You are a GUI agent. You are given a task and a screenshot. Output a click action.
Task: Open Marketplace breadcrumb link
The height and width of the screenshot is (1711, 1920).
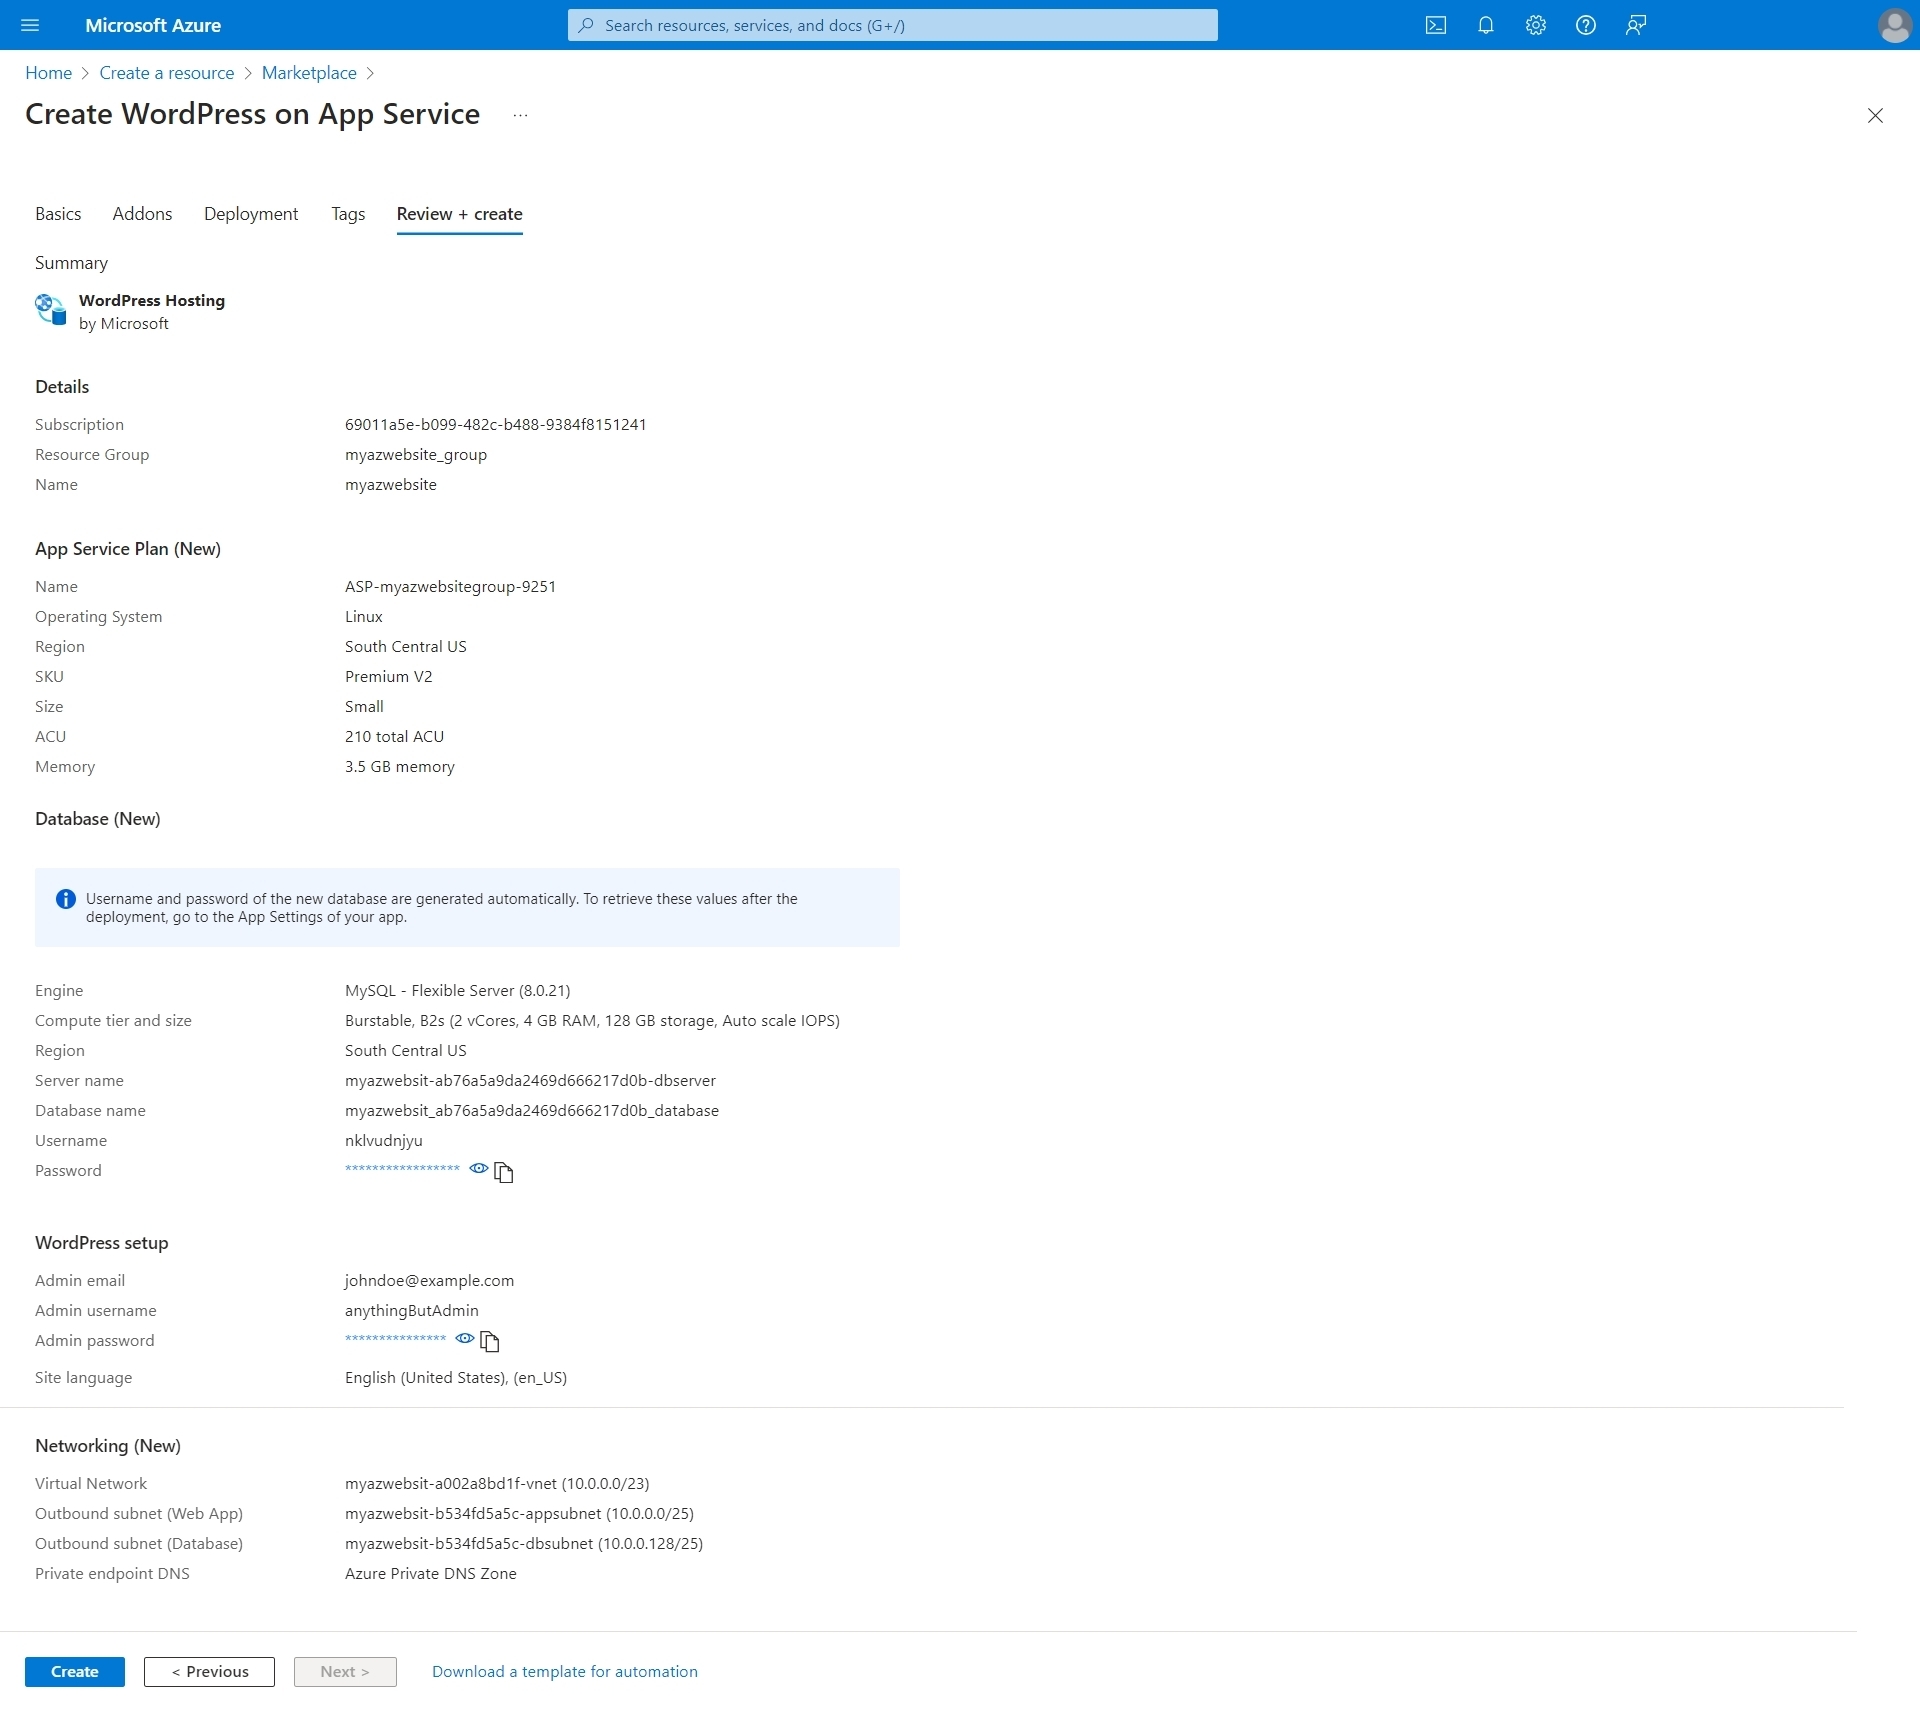[309, 73]
